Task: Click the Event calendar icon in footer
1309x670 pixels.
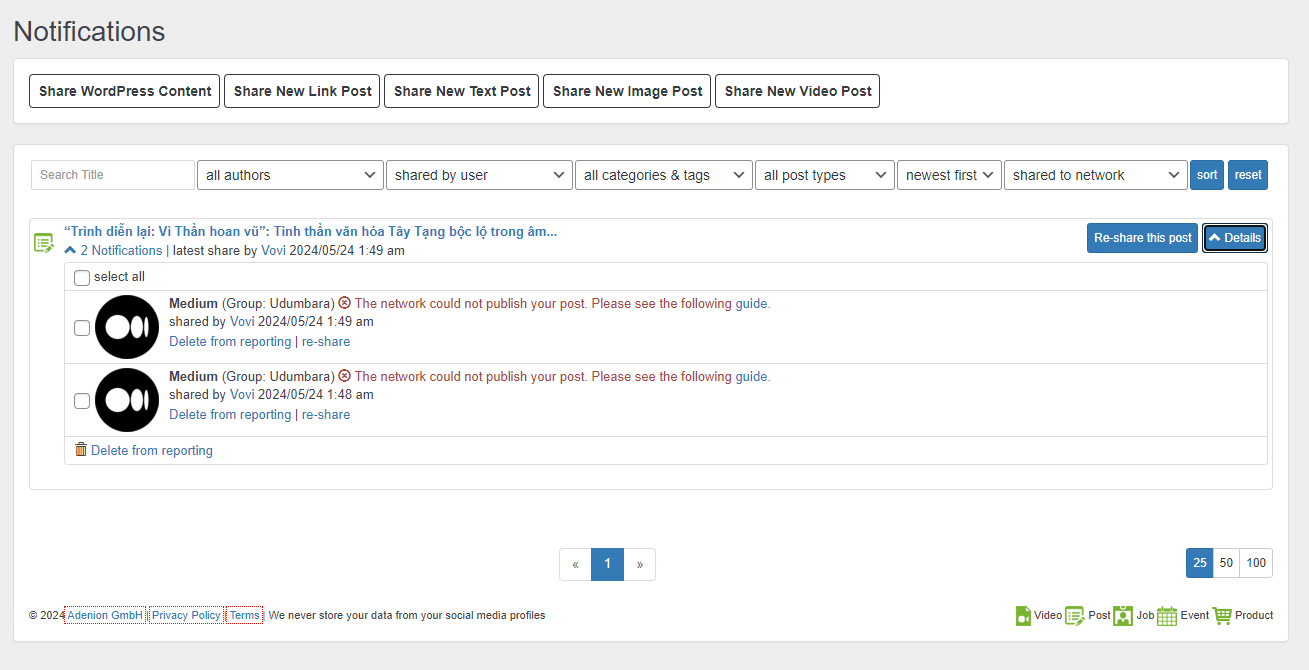Action: (x=1167, y=616)
